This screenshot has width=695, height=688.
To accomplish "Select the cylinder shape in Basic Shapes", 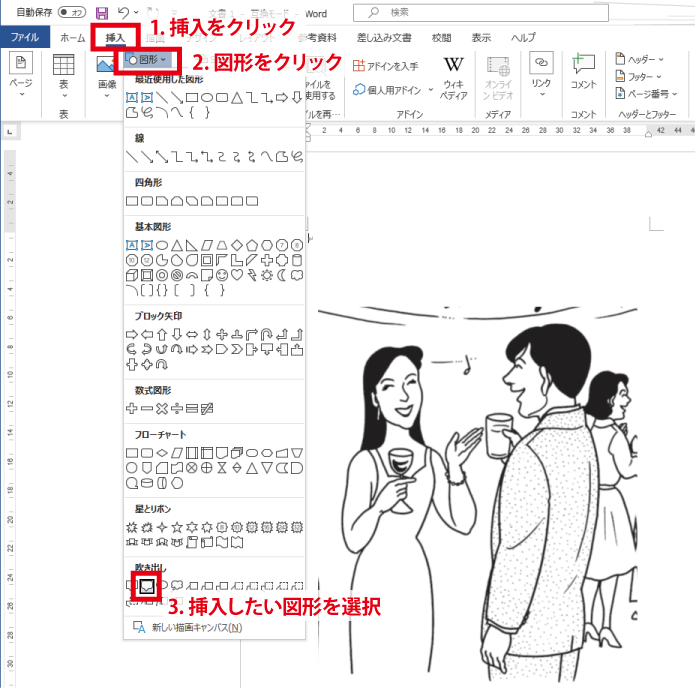I will 297,260.
